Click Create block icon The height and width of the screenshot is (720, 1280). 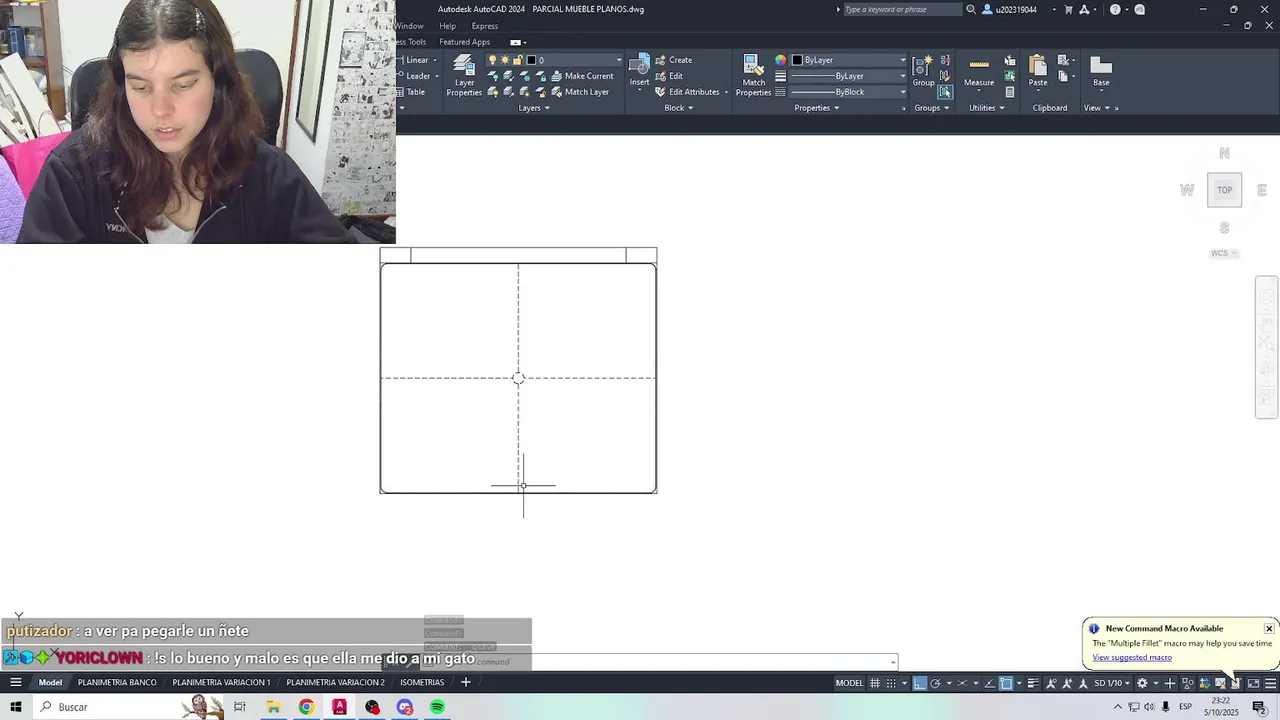point(661,60)
